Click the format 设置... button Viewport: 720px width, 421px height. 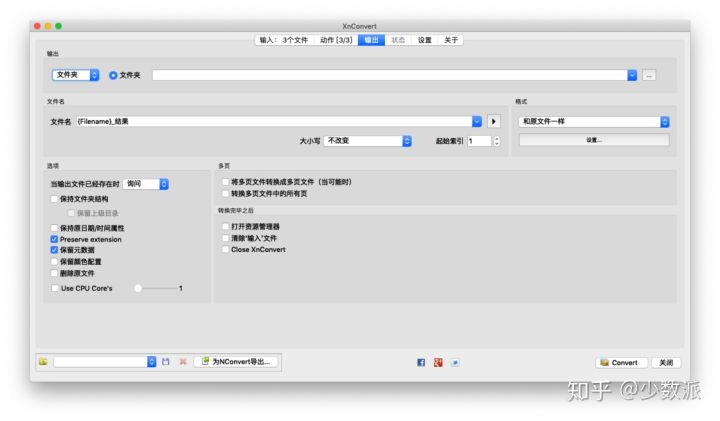pyautogui.click(x=594, y=140)
